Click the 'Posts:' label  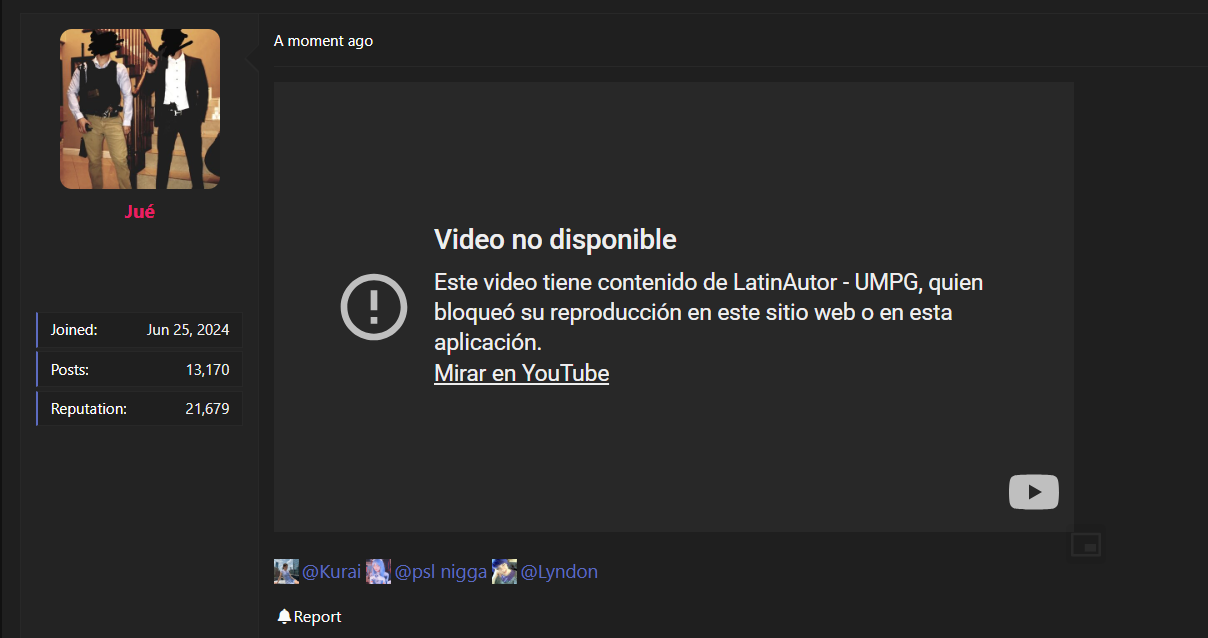tap(70, 370)
